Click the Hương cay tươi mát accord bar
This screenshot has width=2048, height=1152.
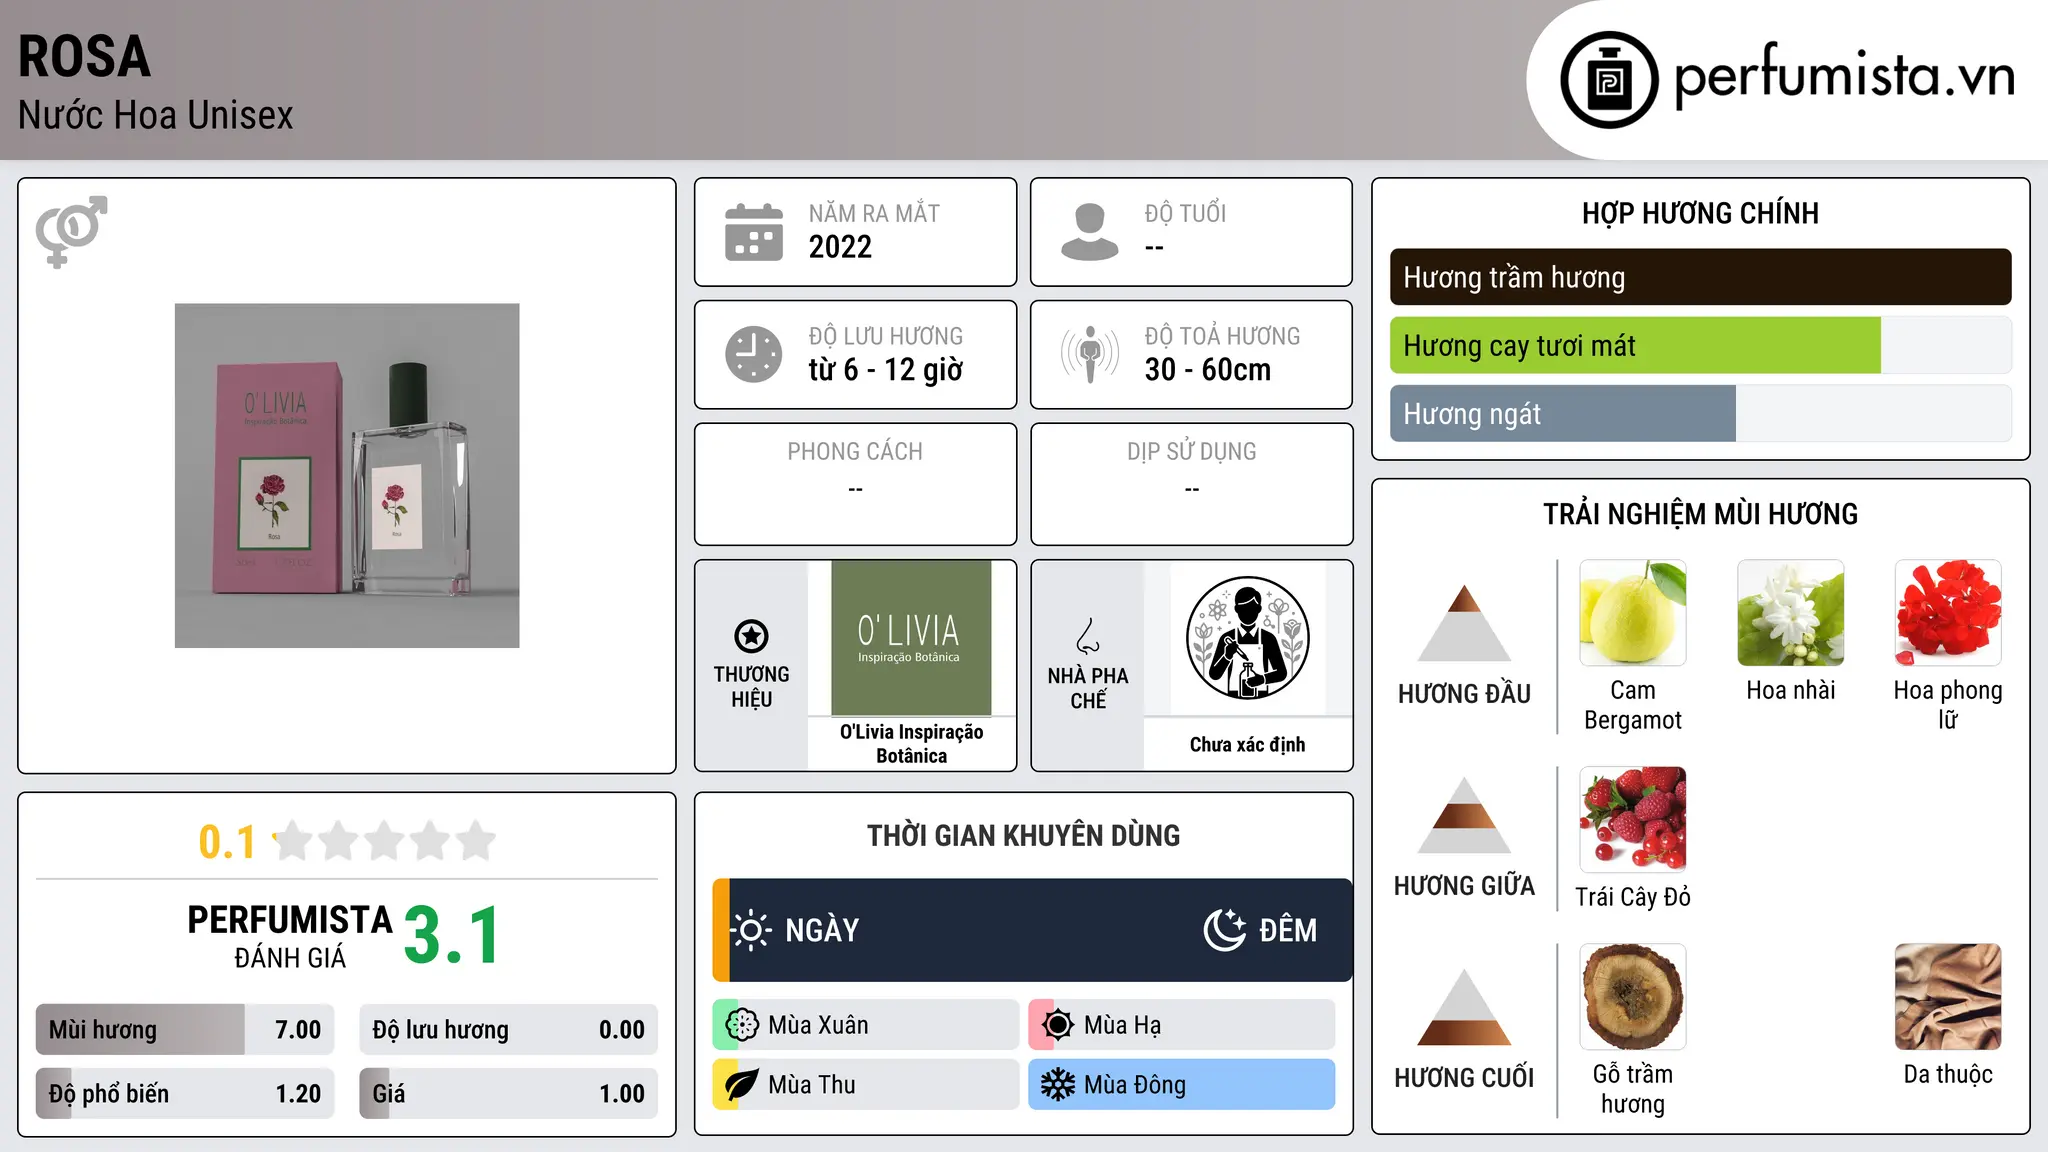(x=1701, y=346)
